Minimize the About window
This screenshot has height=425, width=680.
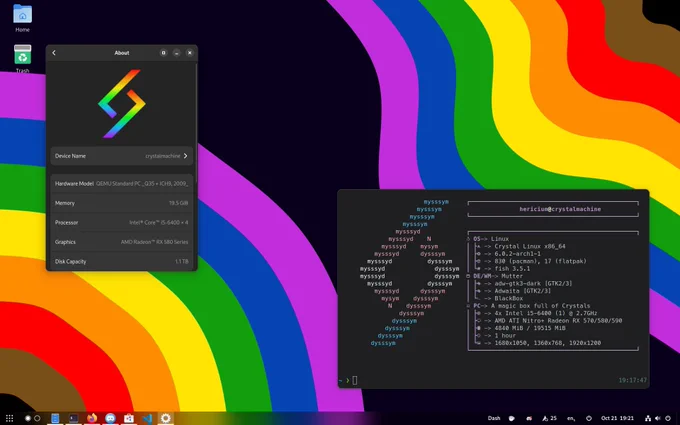177,53
